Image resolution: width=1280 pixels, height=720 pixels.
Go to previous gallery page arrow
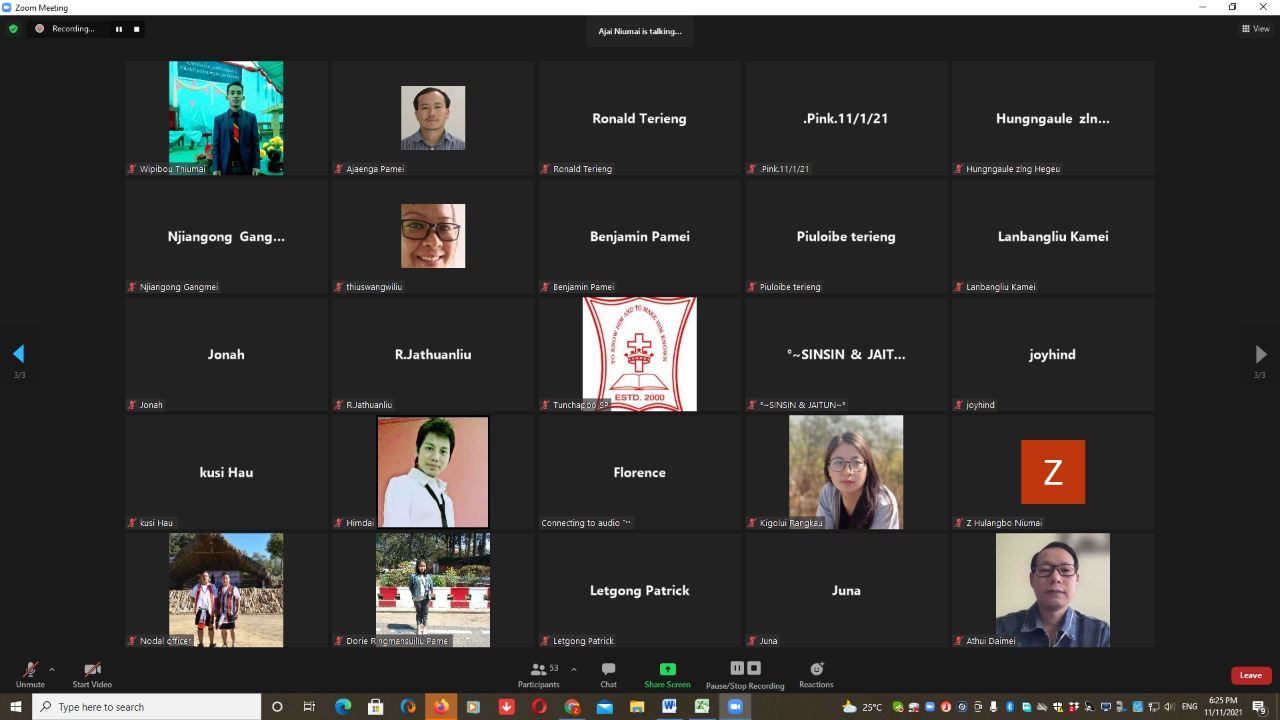[x=18, y=354]
